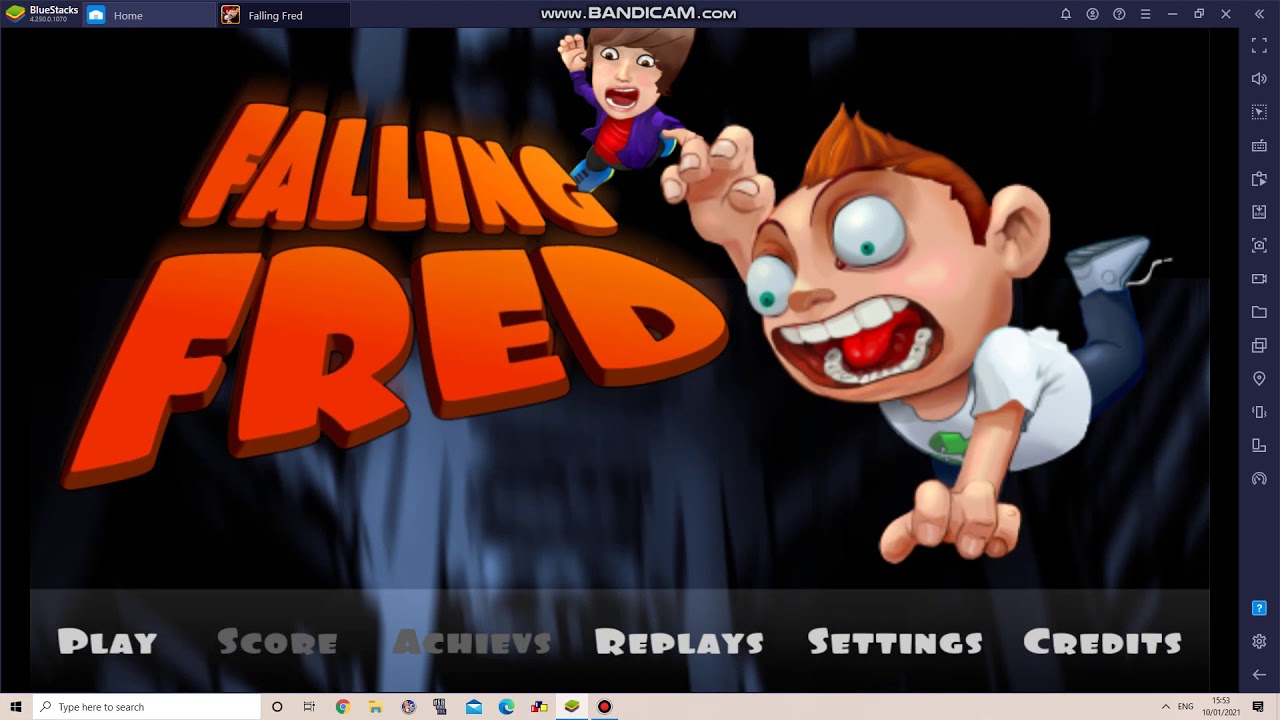Open Credits in the game menu
This screenshot has width=1280, height=720.
tap(1103, 642)
